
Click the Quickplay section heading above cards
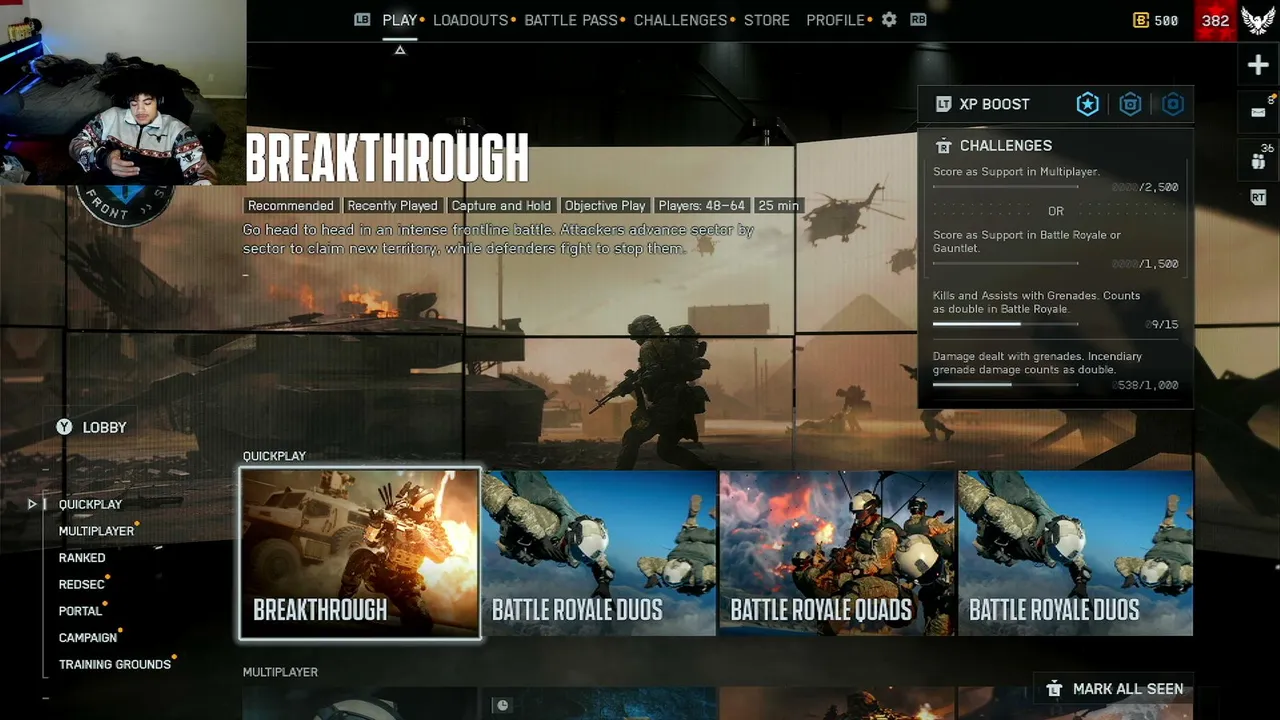[x=274, y=456]
